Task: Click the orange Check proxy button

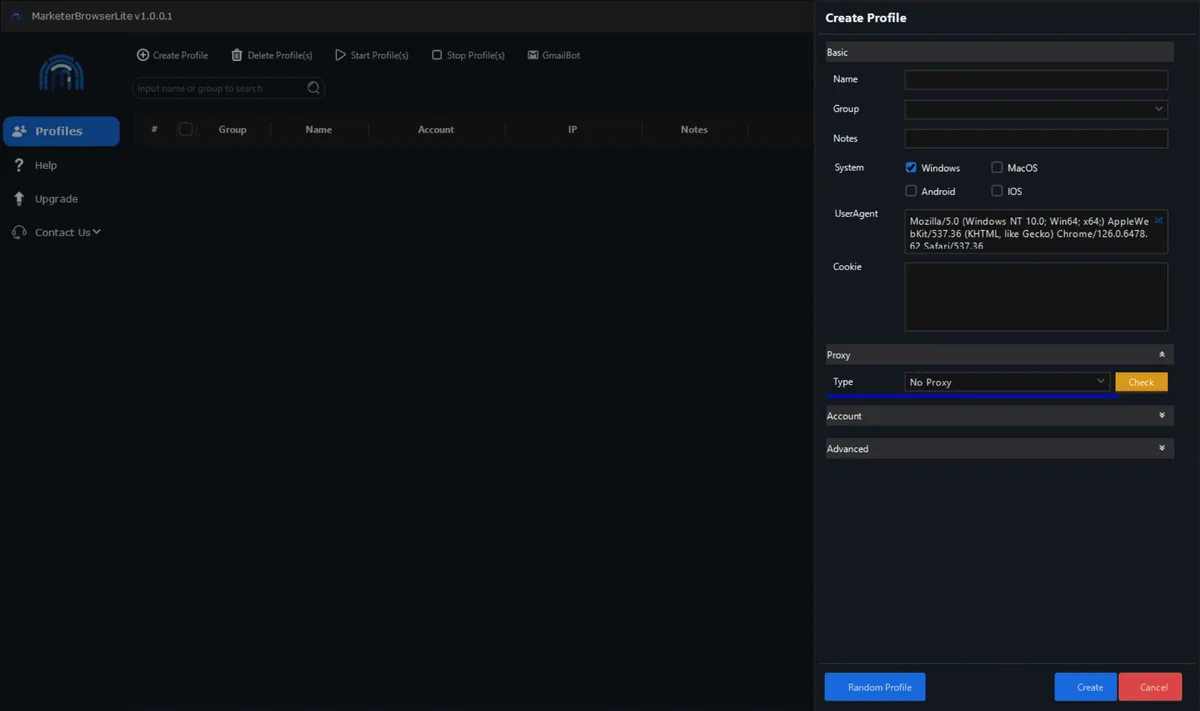Action: (1142, 382)
